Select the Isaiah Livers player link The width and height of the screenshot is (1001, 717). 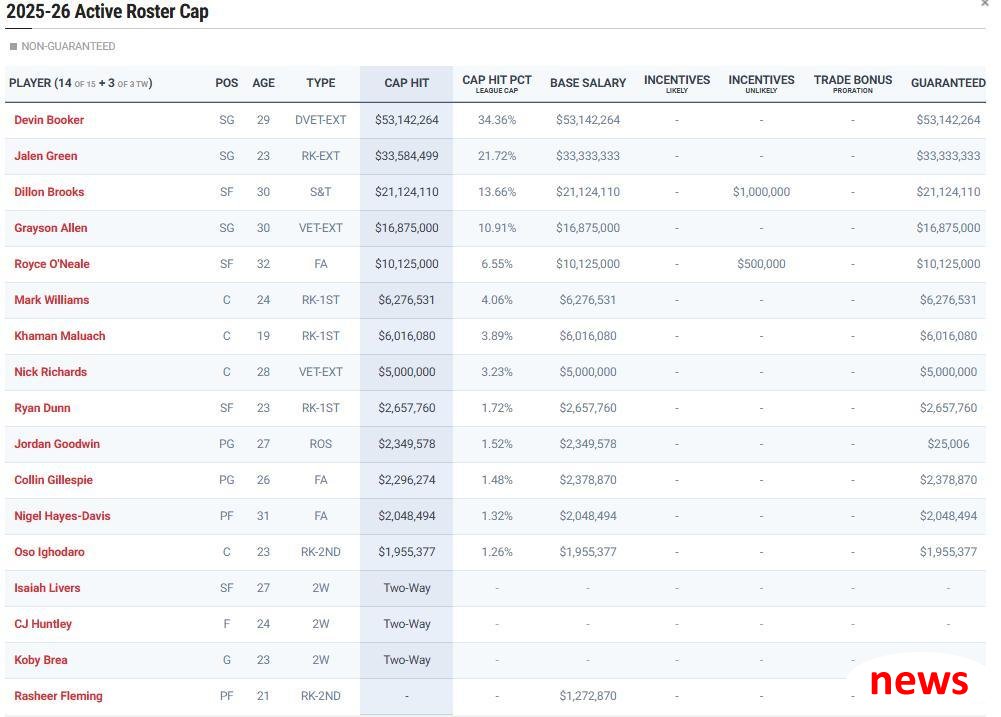47,588
